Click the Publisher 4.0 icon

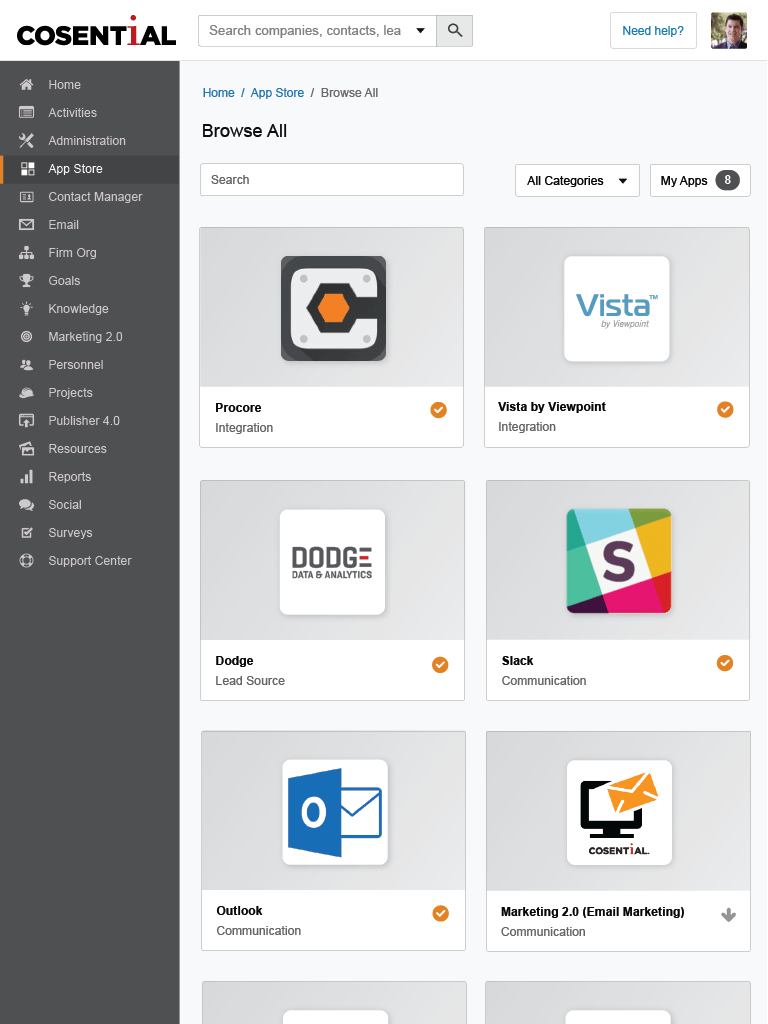point(26,421)
